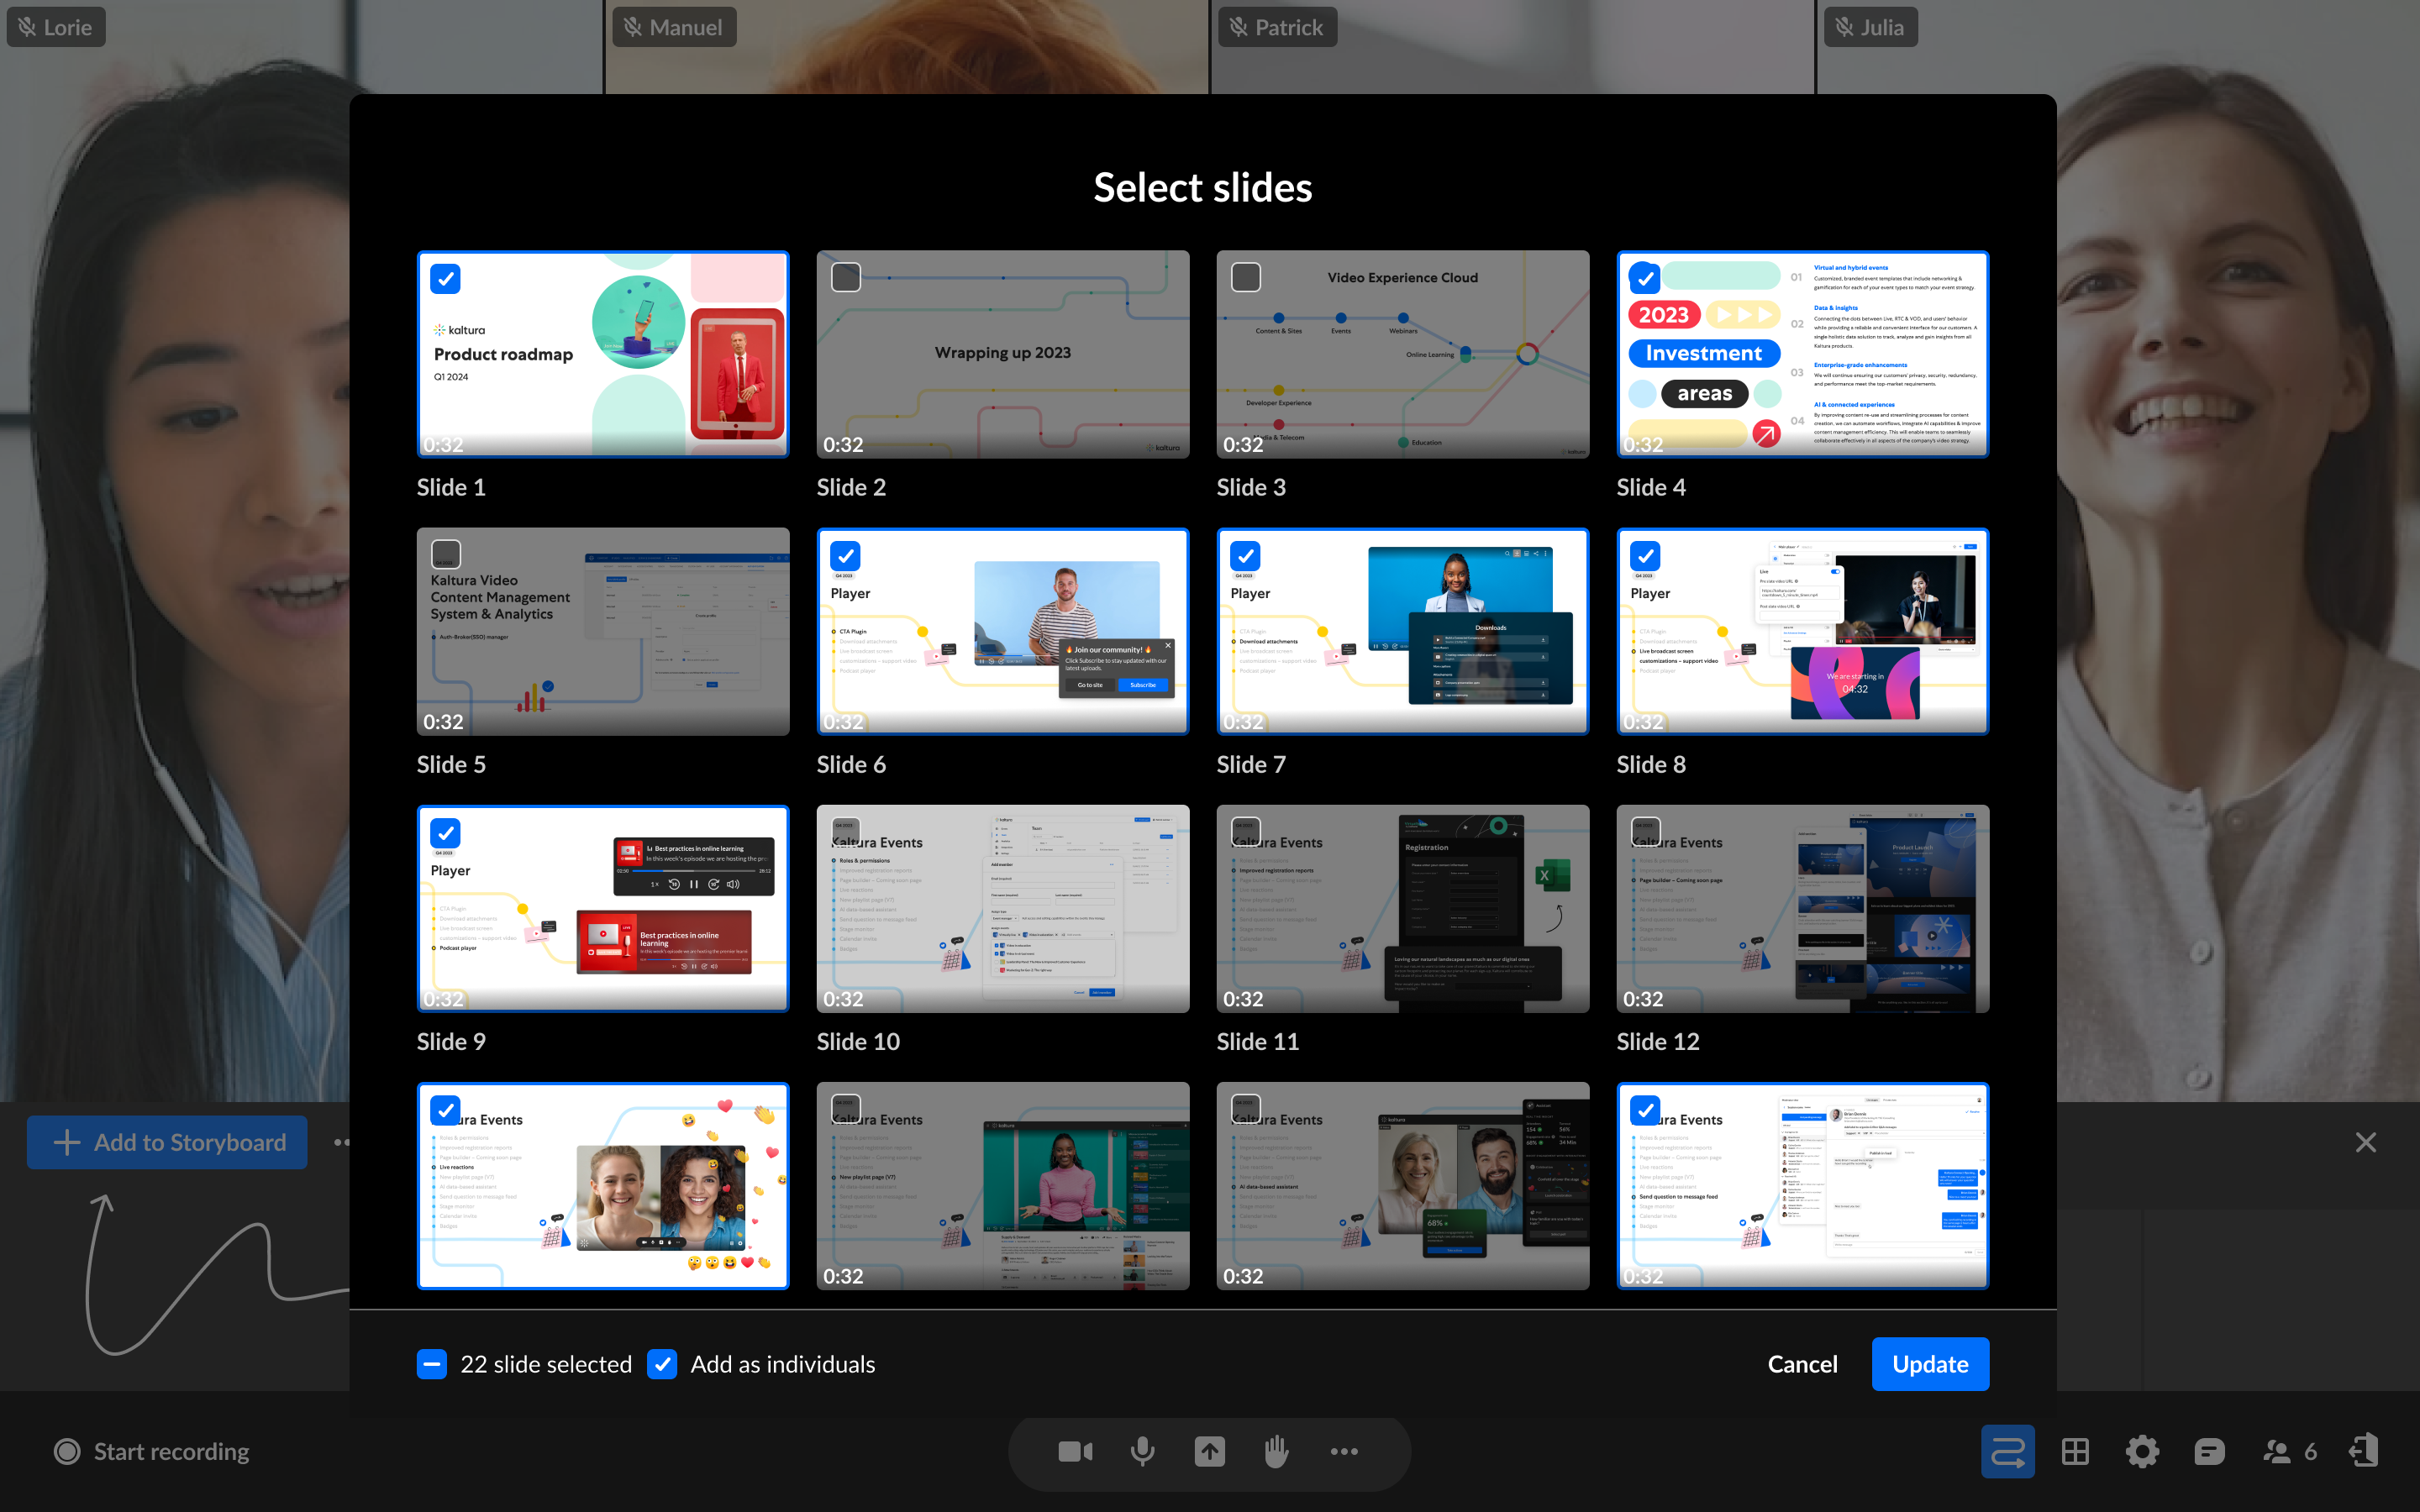Mute the microphone in bottom toolbar
2420x1512 pixels.
pos(1142,1451)
